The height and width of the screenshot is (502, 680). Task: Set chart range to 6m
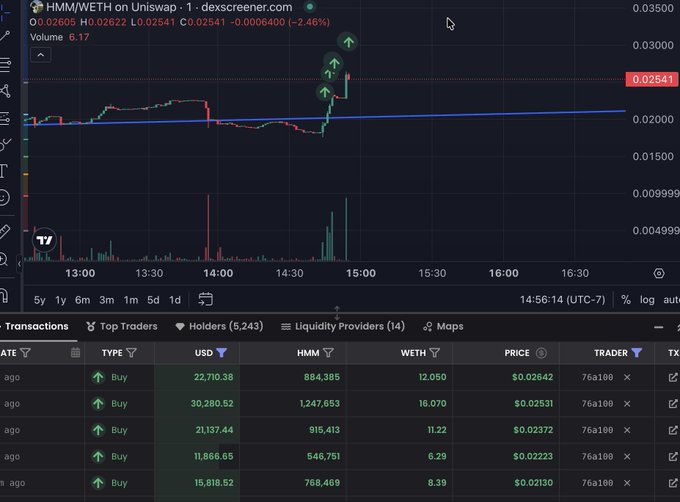(82, 300)
